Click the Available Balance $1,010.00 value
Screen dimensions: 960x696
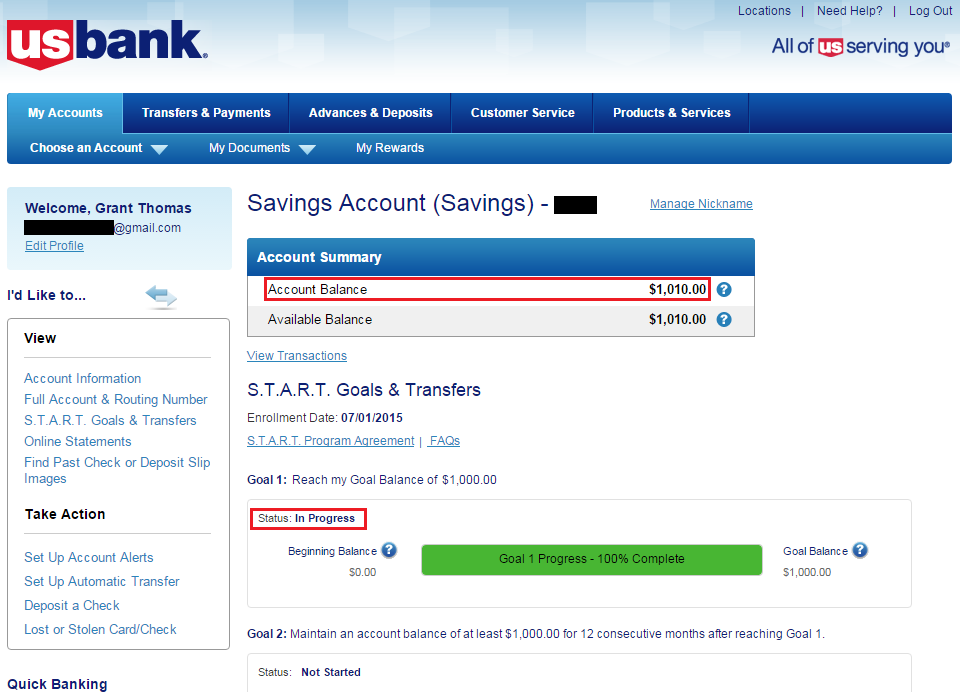677,320
